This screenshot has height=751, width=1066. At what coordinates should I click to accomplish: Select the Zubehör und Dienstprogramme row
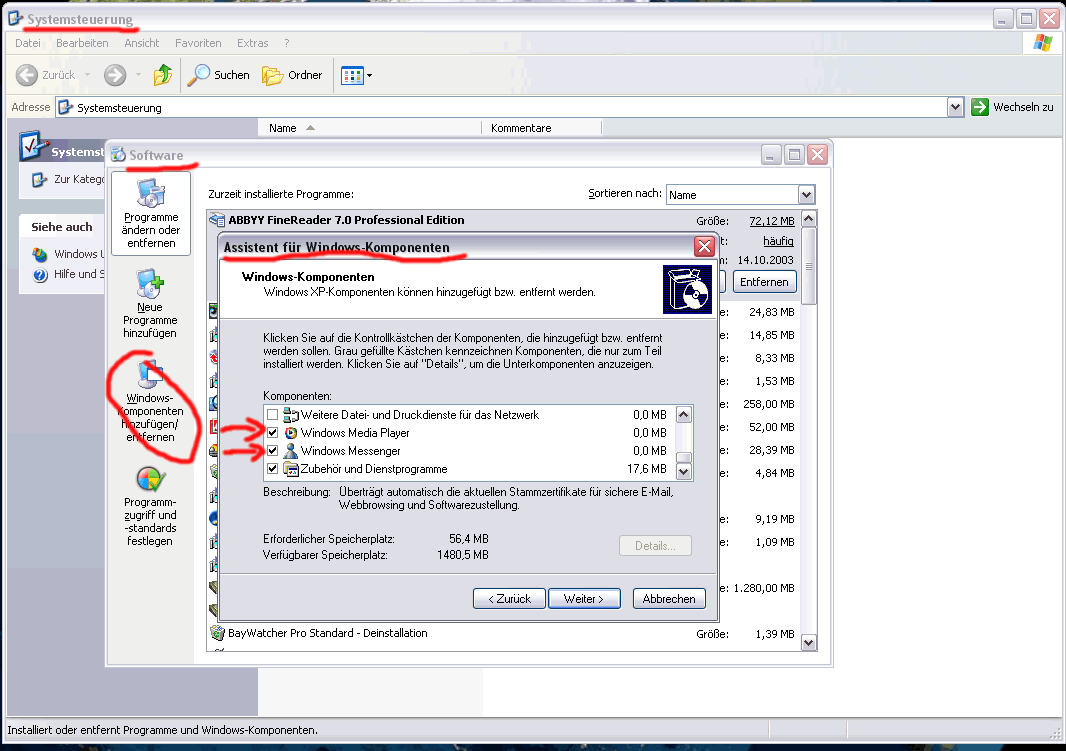(468, 469)
